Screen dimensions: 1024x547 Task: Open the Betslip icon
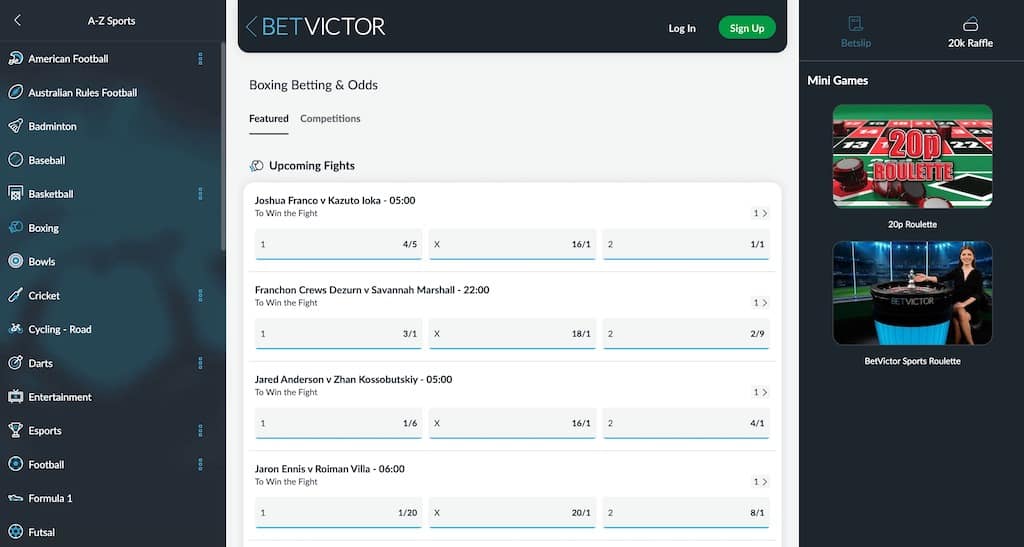click(856, 25)
